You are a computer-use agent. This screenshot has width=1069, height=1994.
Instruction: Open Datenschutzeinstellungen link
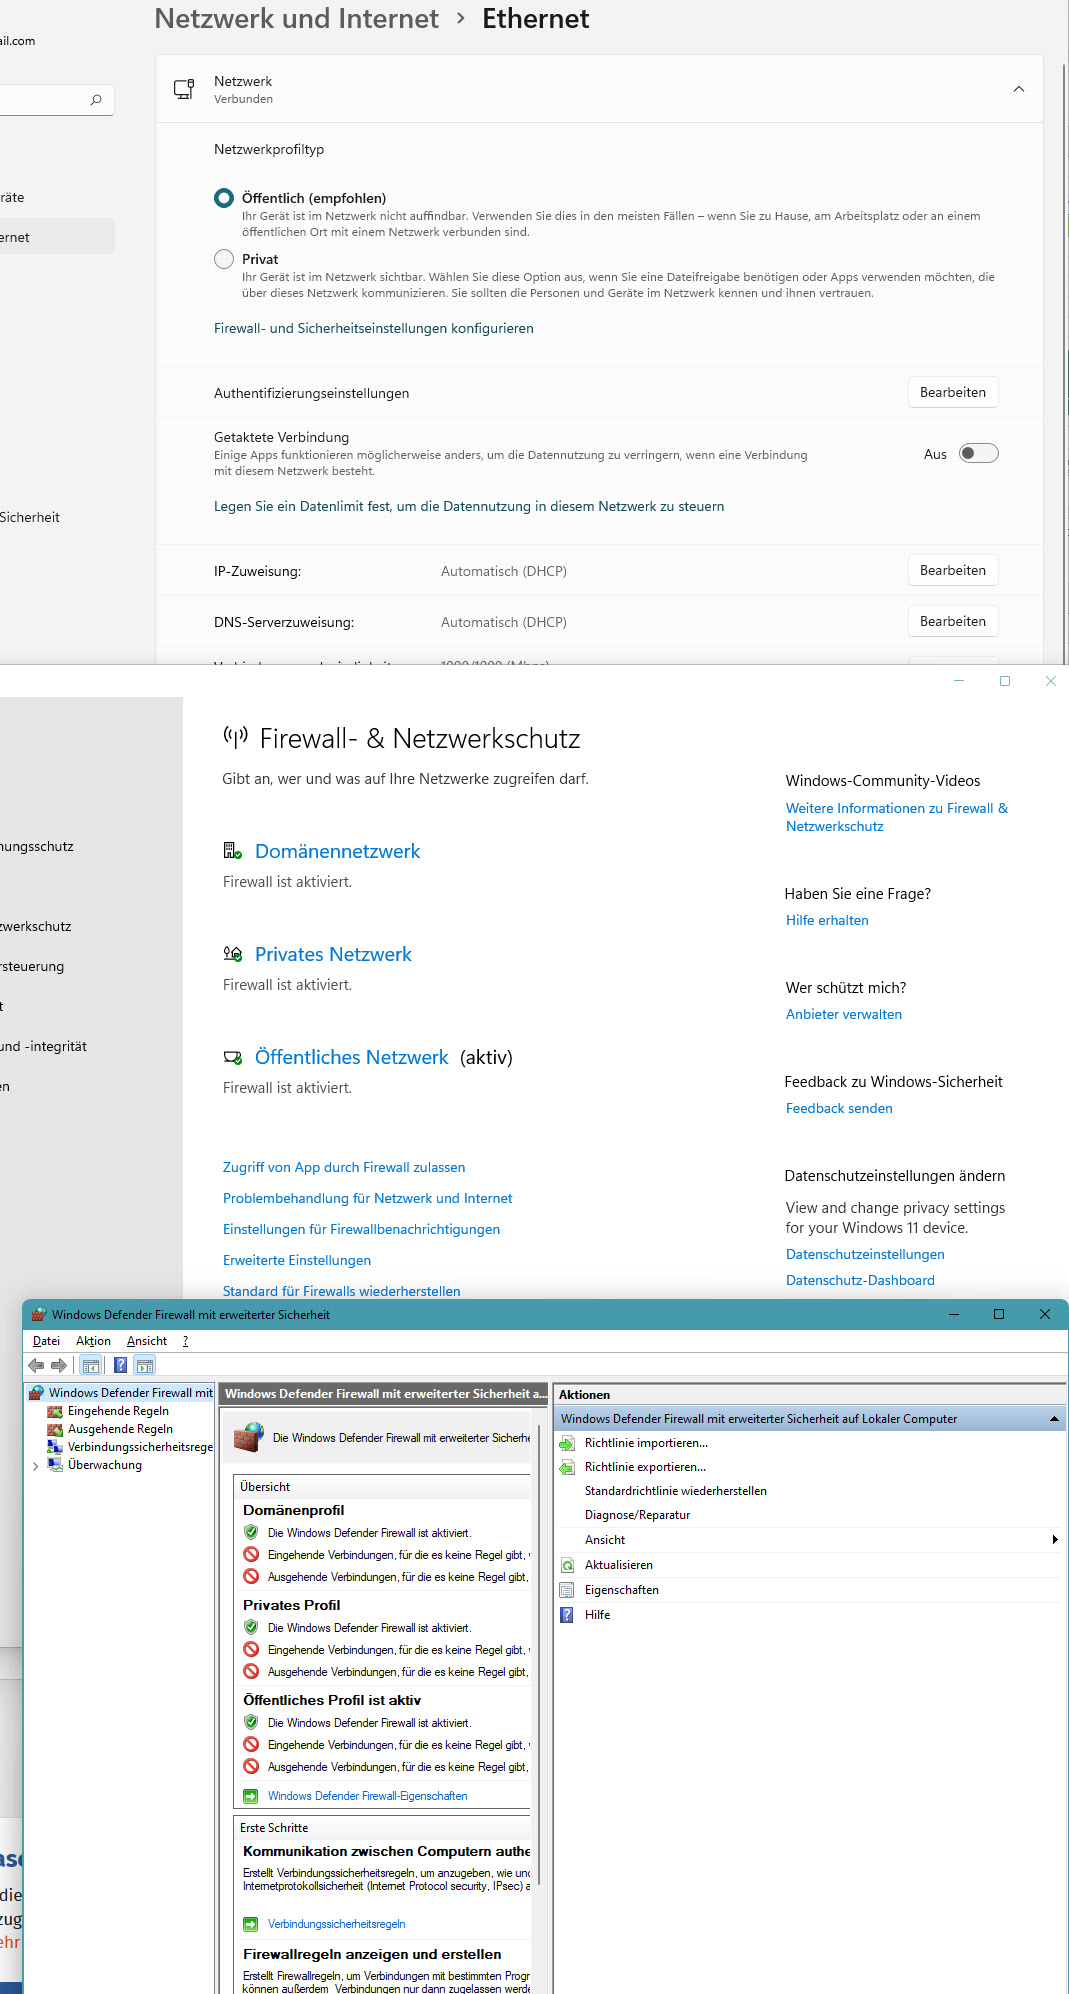865,1254
